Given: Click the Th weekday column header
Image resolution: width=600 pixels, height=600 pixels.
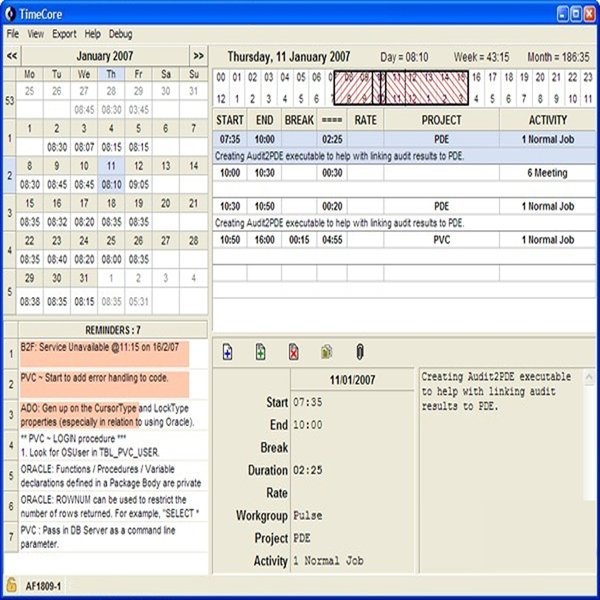Looking at the screenshot, I should pos(111,74).
